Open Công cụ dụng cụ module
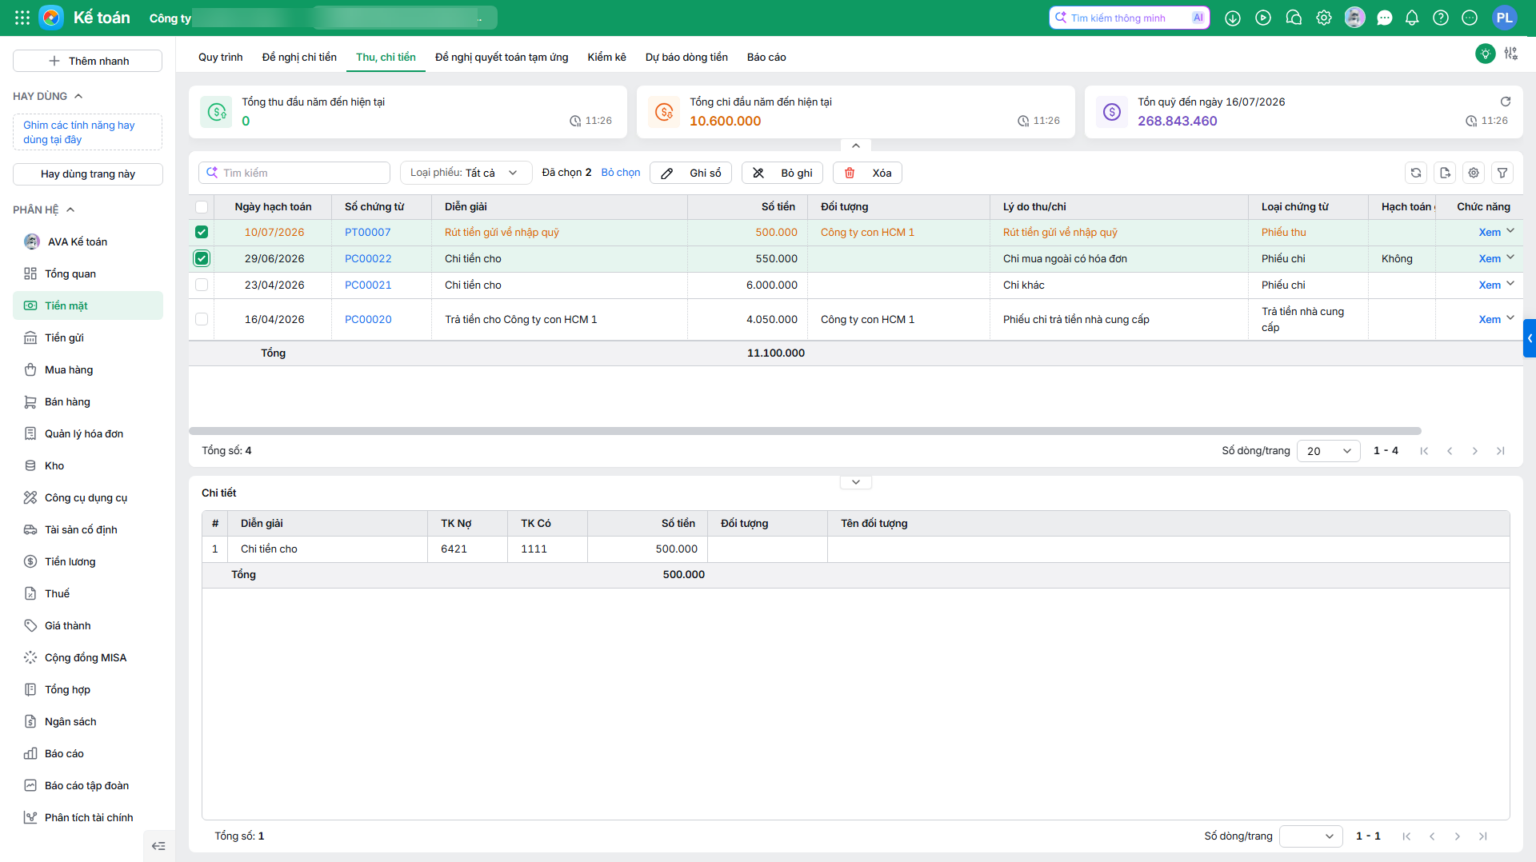This screenshot has width=1536, height=862. (88, 498)
